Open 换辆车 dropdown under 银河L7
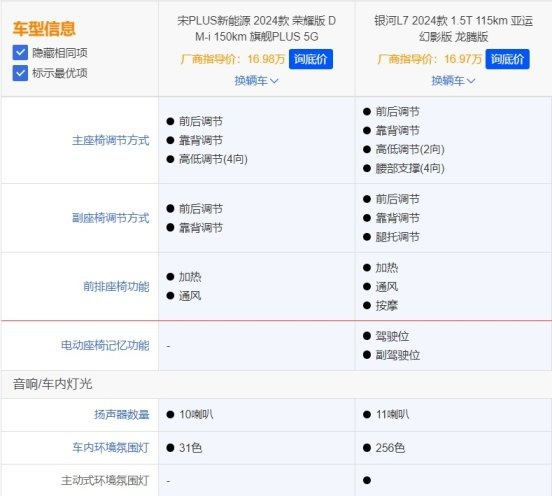This screenshot has width=552, height=496. 453,81
